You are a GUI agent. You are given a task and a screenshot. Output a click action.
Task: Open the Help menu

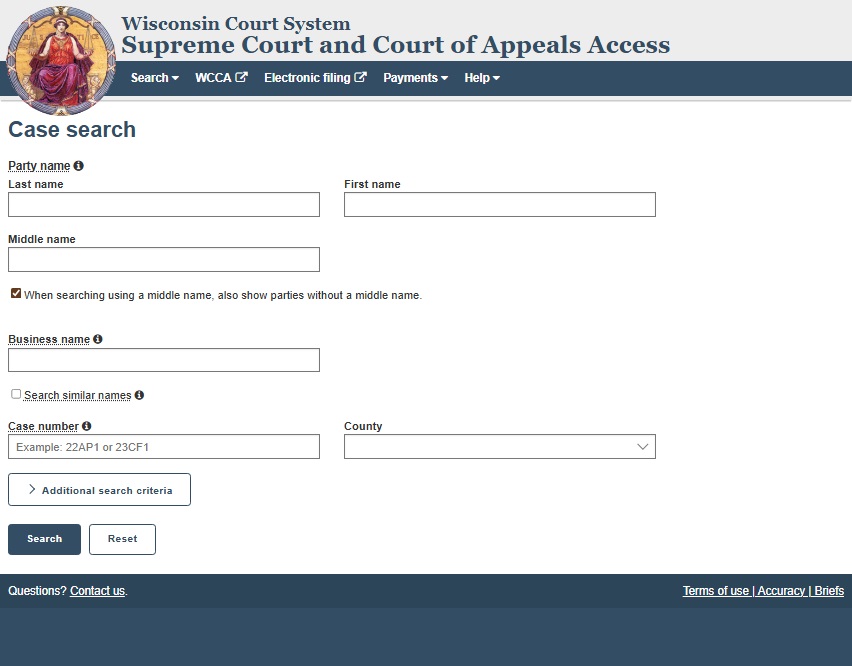click(x=481, y=78)
